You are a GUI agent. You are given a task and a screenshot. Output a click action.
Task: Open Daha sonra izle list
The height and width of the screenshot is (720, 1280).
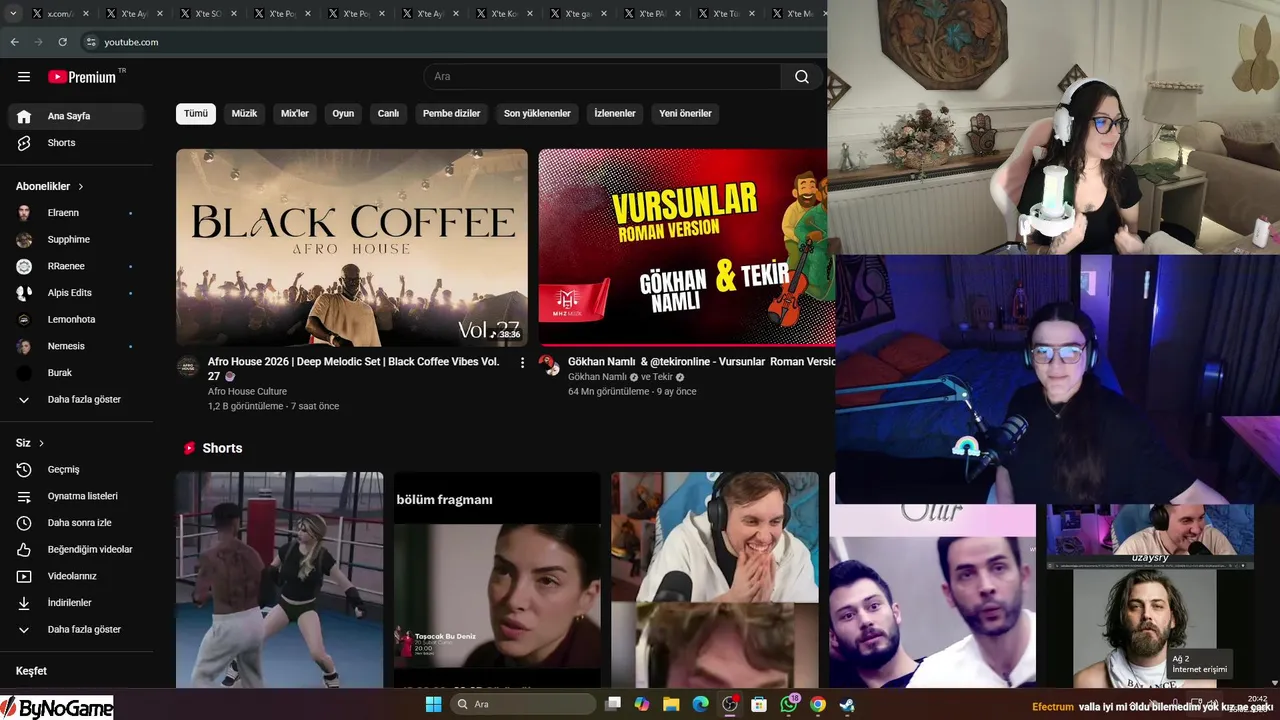pyautogui.click(x=76, y=523)
